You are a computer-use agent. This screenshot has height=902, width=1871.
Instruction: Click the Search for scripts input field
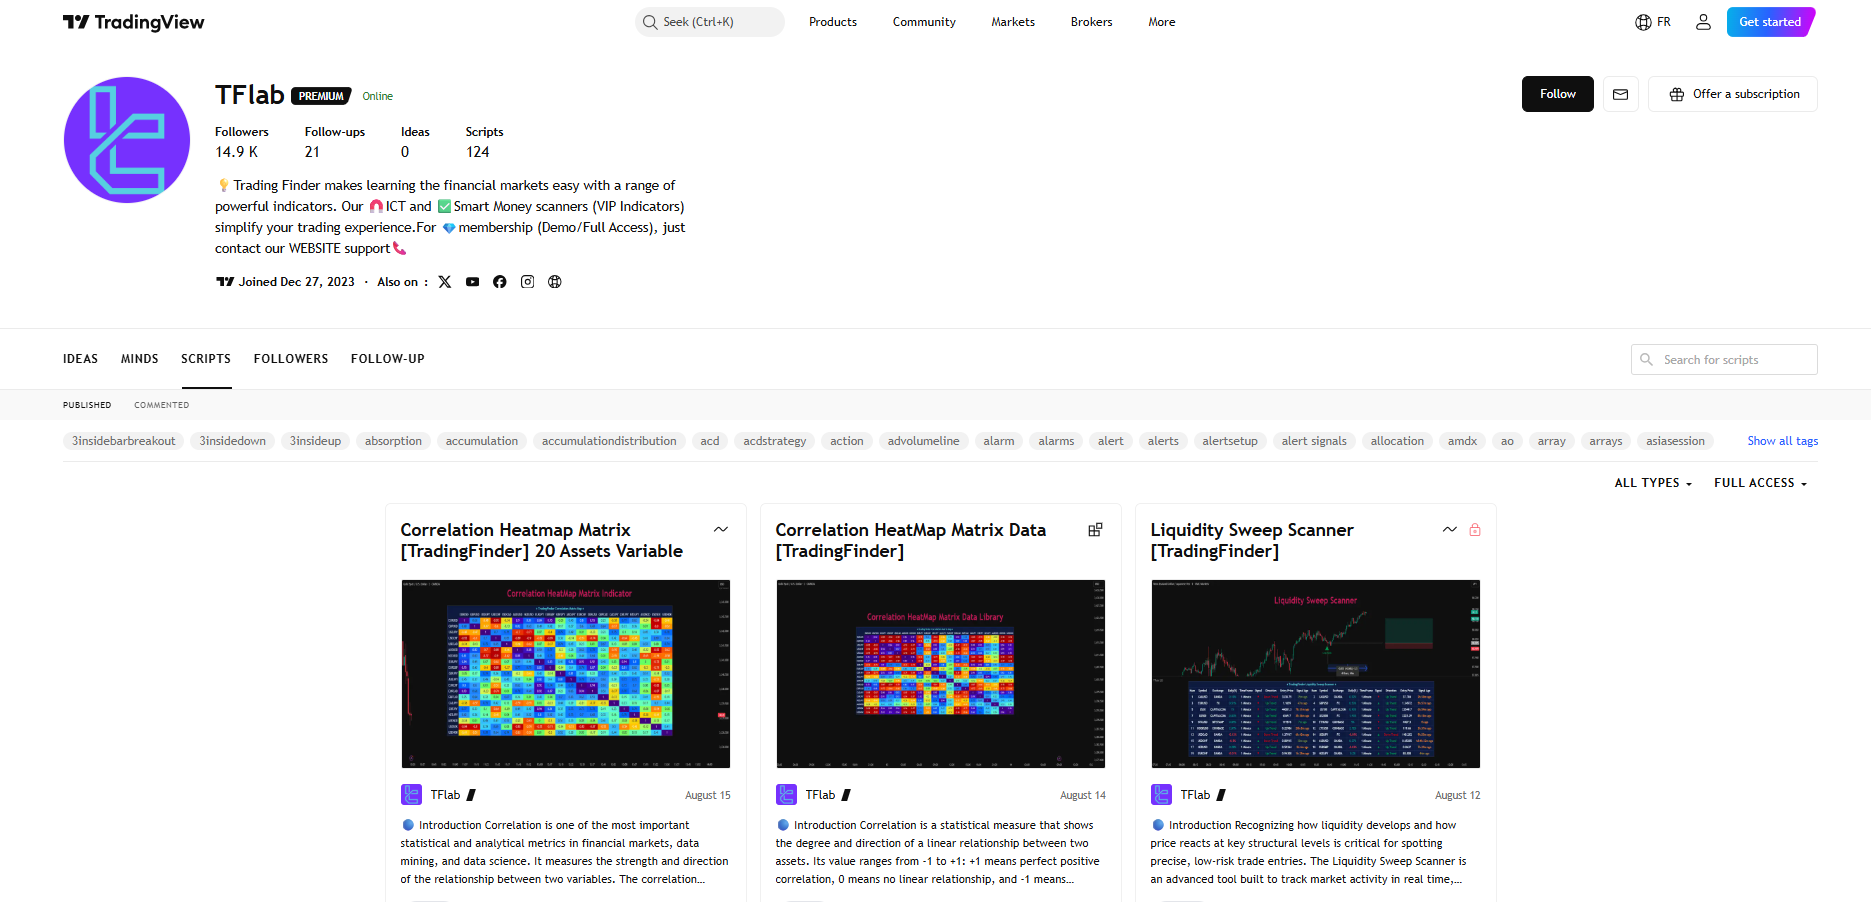(x=1724, y=359)
